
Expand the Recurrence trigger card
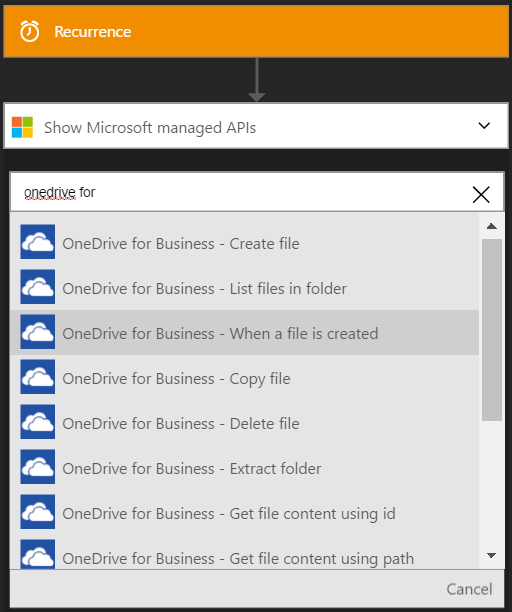click(256, 31)
